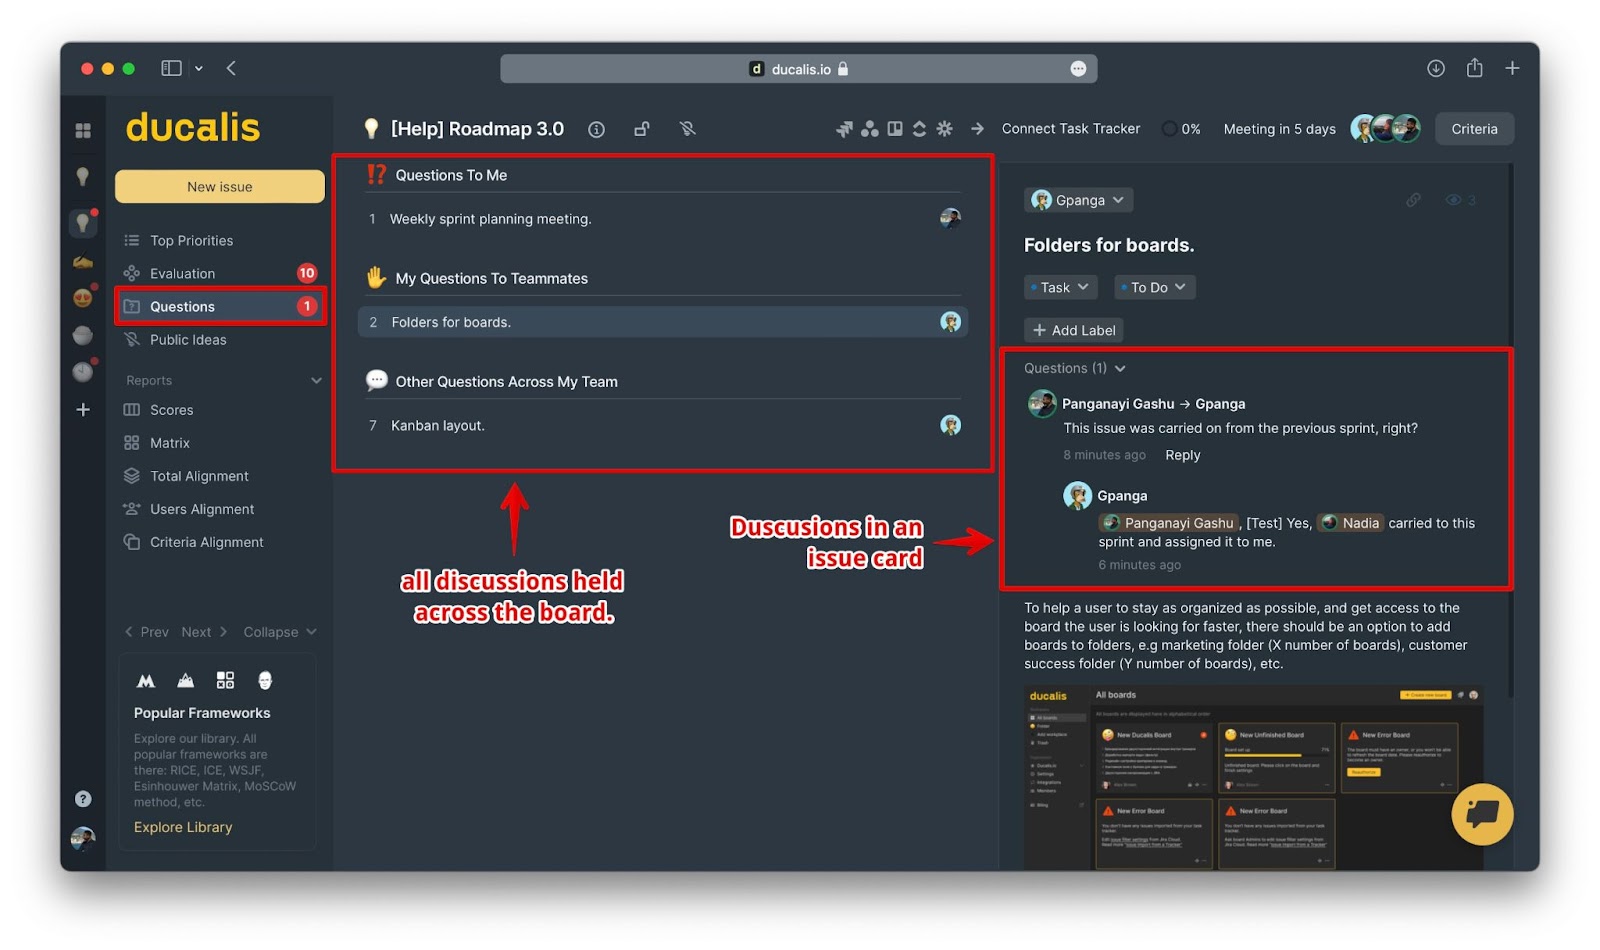Open the Criteria button
Viewport: 1600px width, 950px height.
(x=1474, y=129)
